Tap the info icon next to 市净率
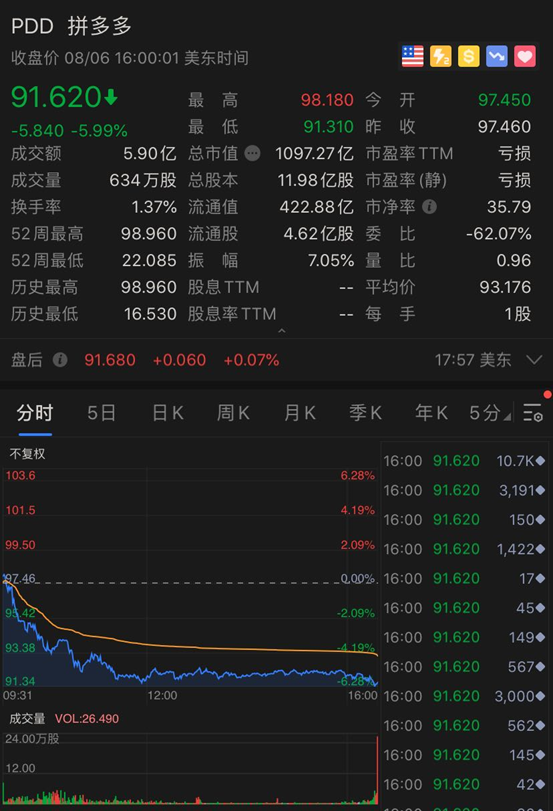This screenshot has width=553, height=811. (429, 207)
